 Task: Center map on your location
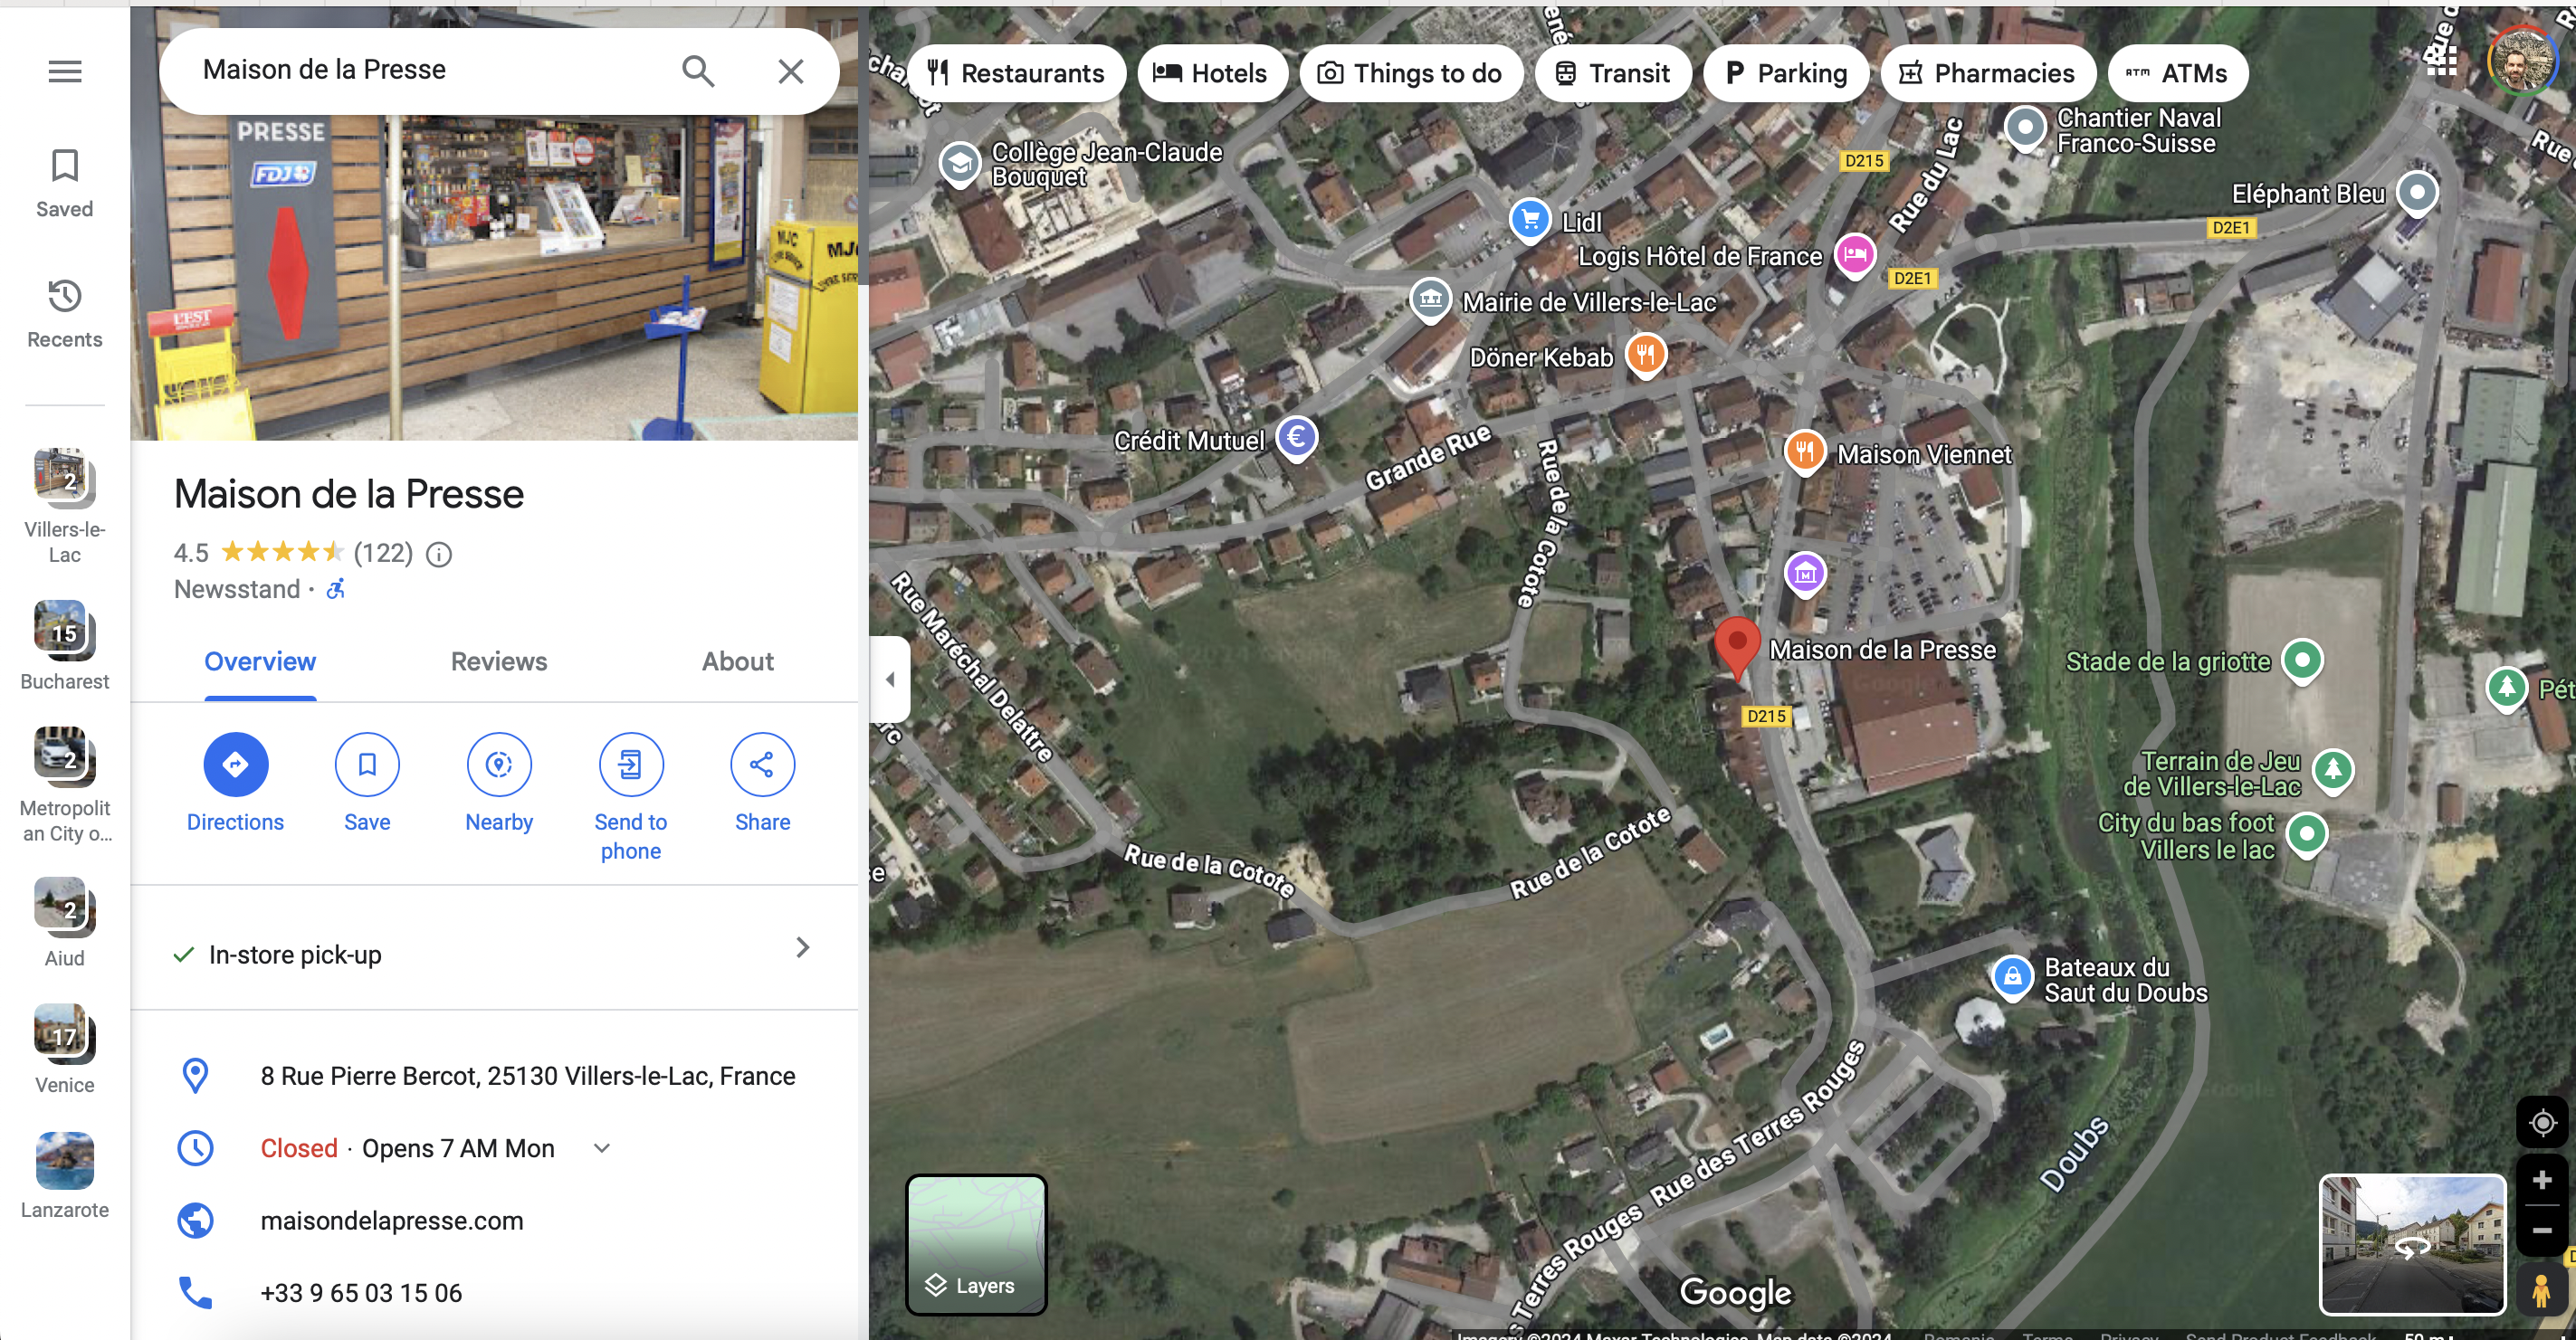pyautogui.click(x=2542, y=1122)
